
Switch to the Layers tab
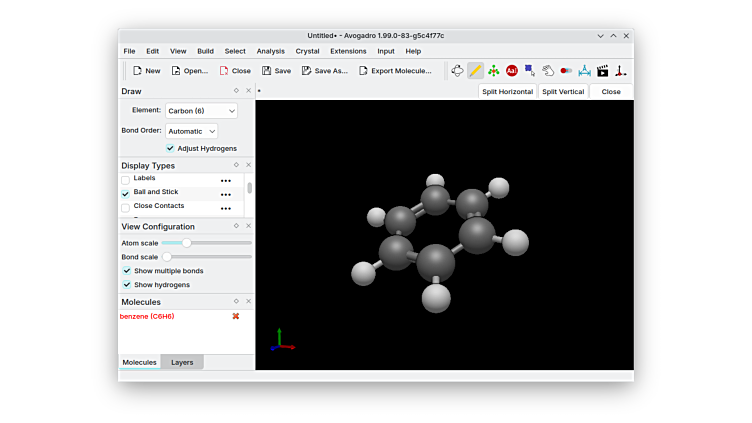click(182, 362)
